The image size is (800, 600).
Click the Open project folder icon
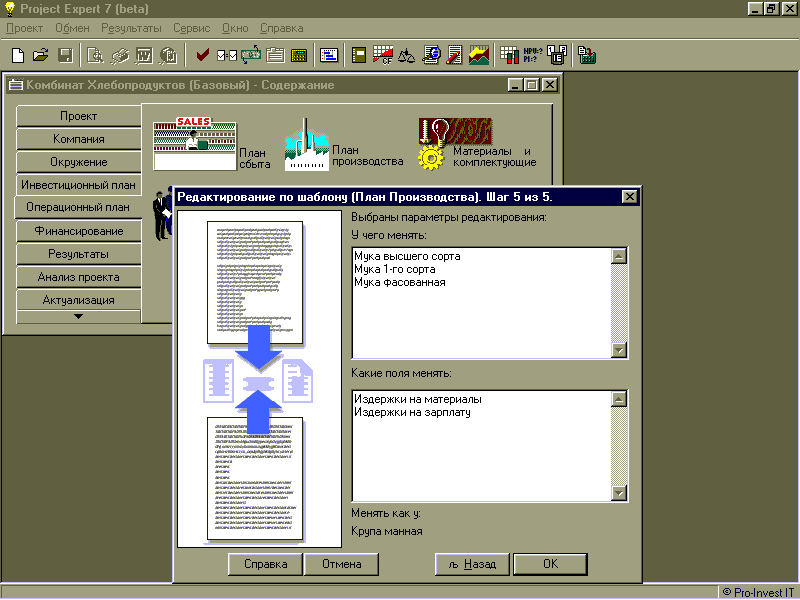(41, 55)
